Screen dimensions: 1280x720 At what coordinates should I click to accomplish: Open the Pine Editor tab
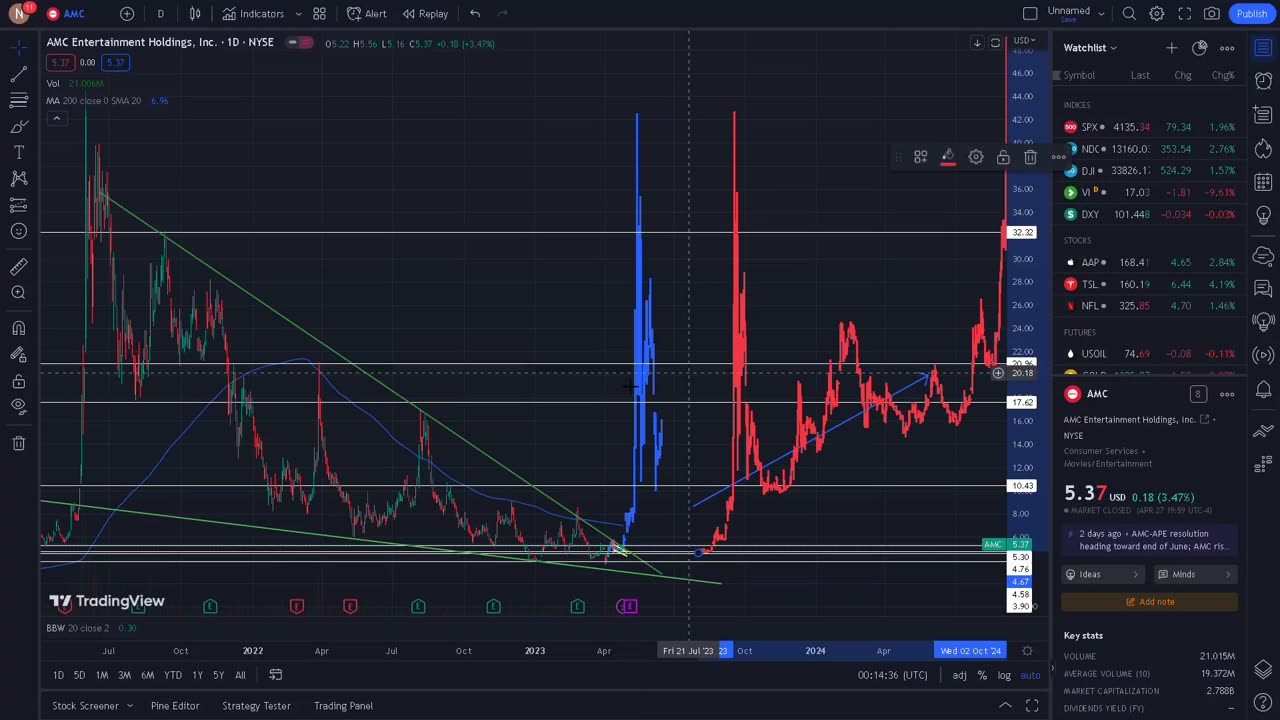click(x=175, y=706)
